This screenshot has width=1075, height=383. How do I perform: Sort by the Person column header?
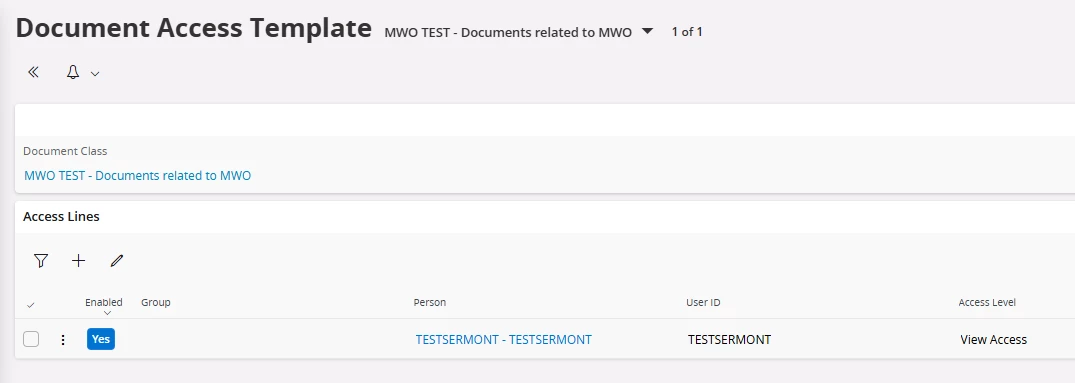coord(429,302)
